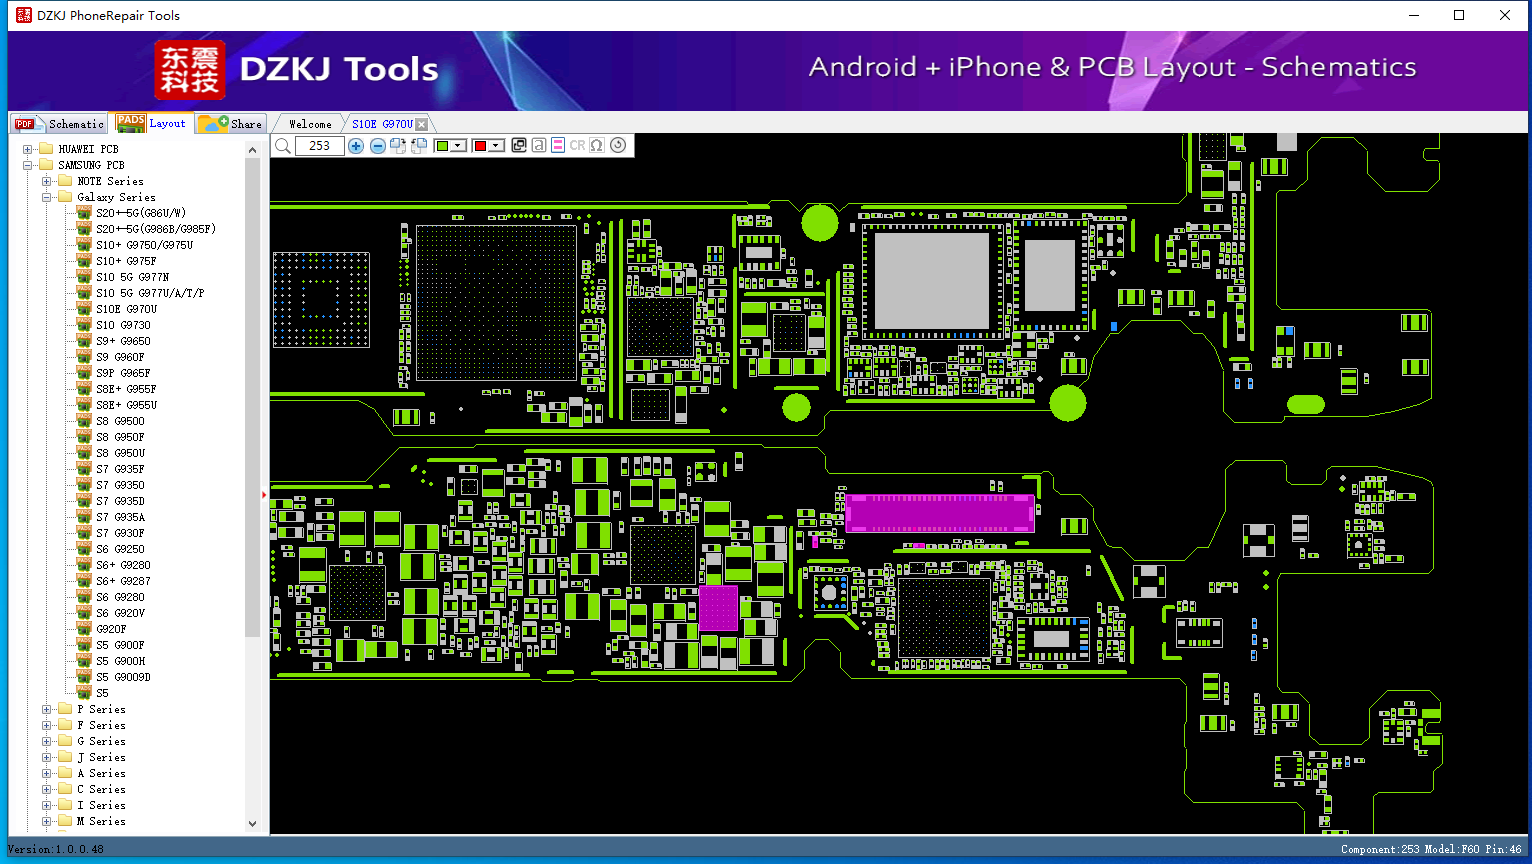Click the tree panel scroll-down arrow
1532x864 pixels.
click(x=252, y=824)
